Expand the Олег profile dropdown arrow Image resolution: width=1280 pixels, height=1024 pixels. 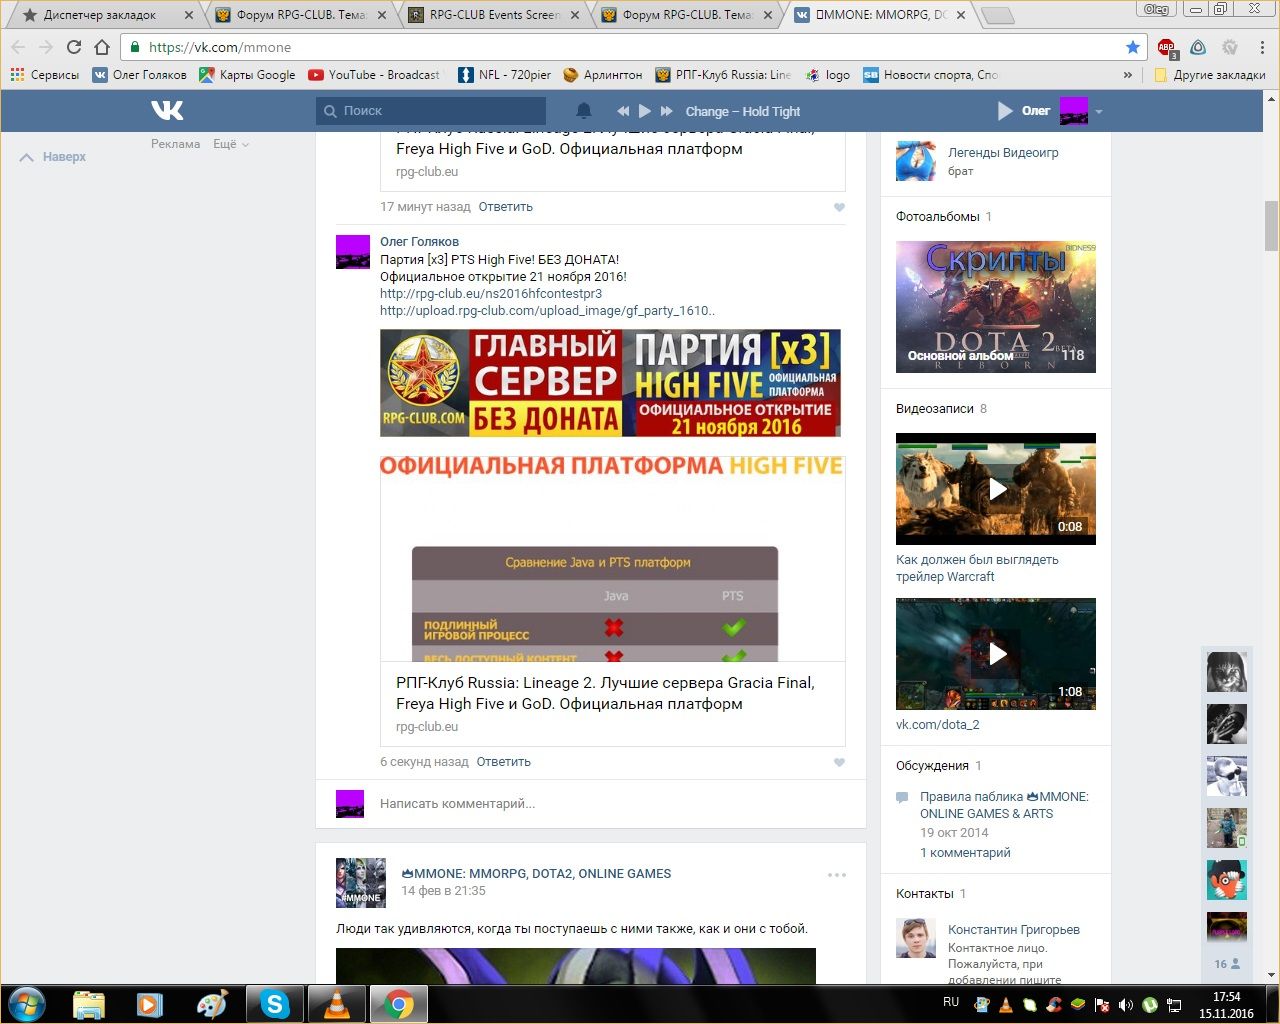(x=1098, y=111)
